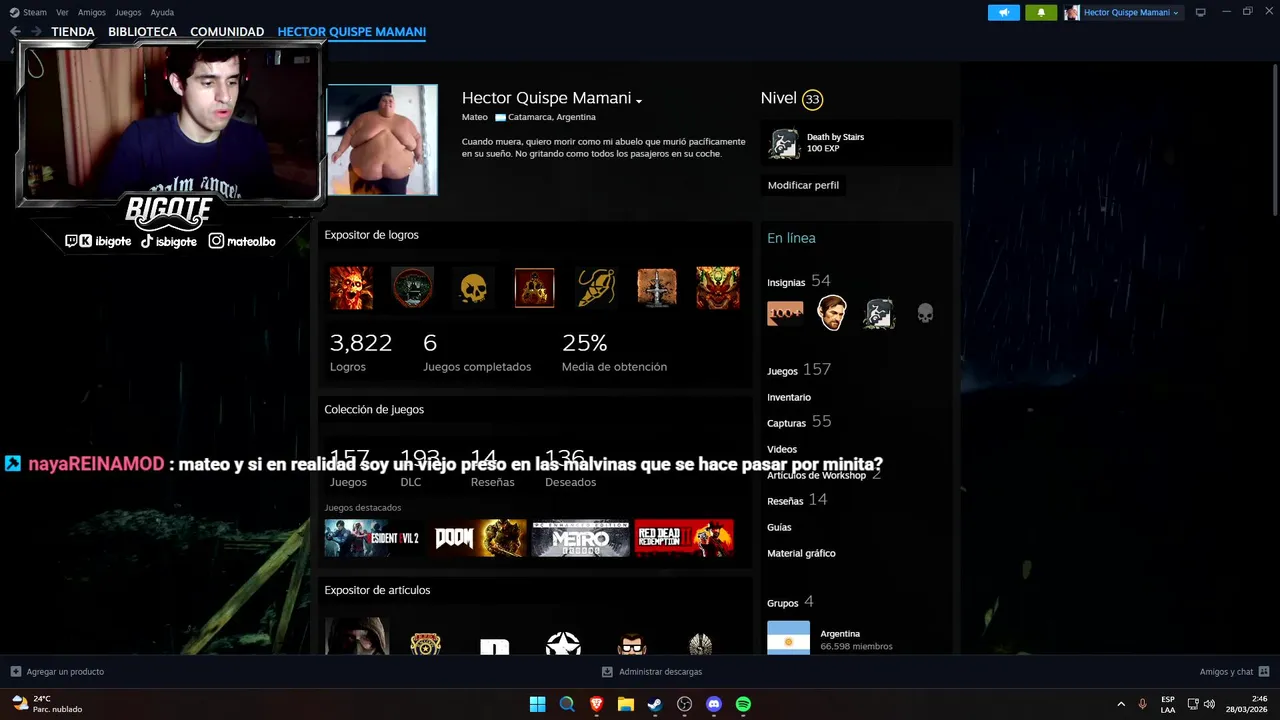The image size is (1280, 720).
Task: Click the red demon face achievement icon
Action: click(x=718, y=288)
